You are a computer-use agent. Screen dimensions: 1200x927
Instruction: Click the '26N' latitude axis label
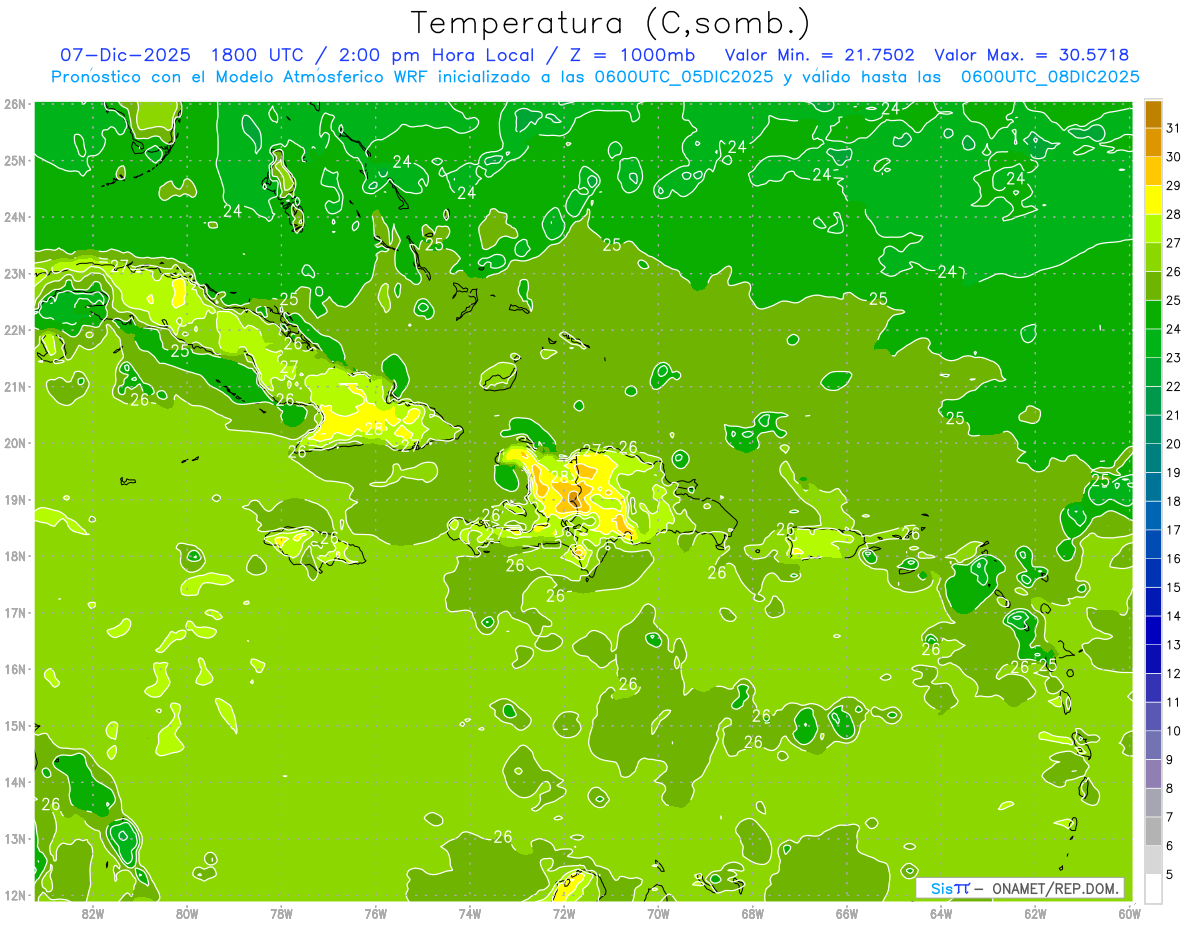[x=15, y=104]
